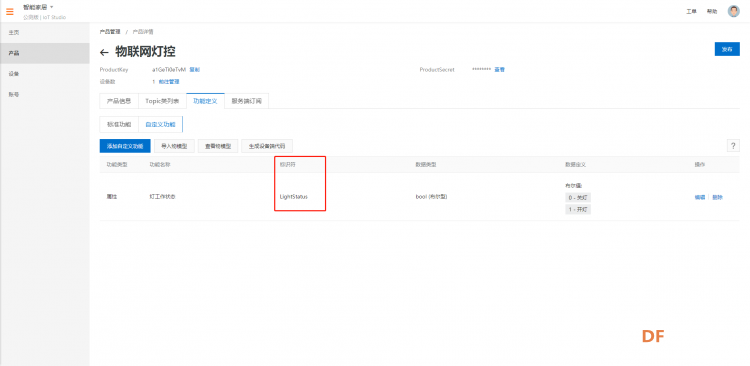This screenshot has width=750, height=366.
Task: Click the 0 - 关灯 value tag
Action: [578, 197]
